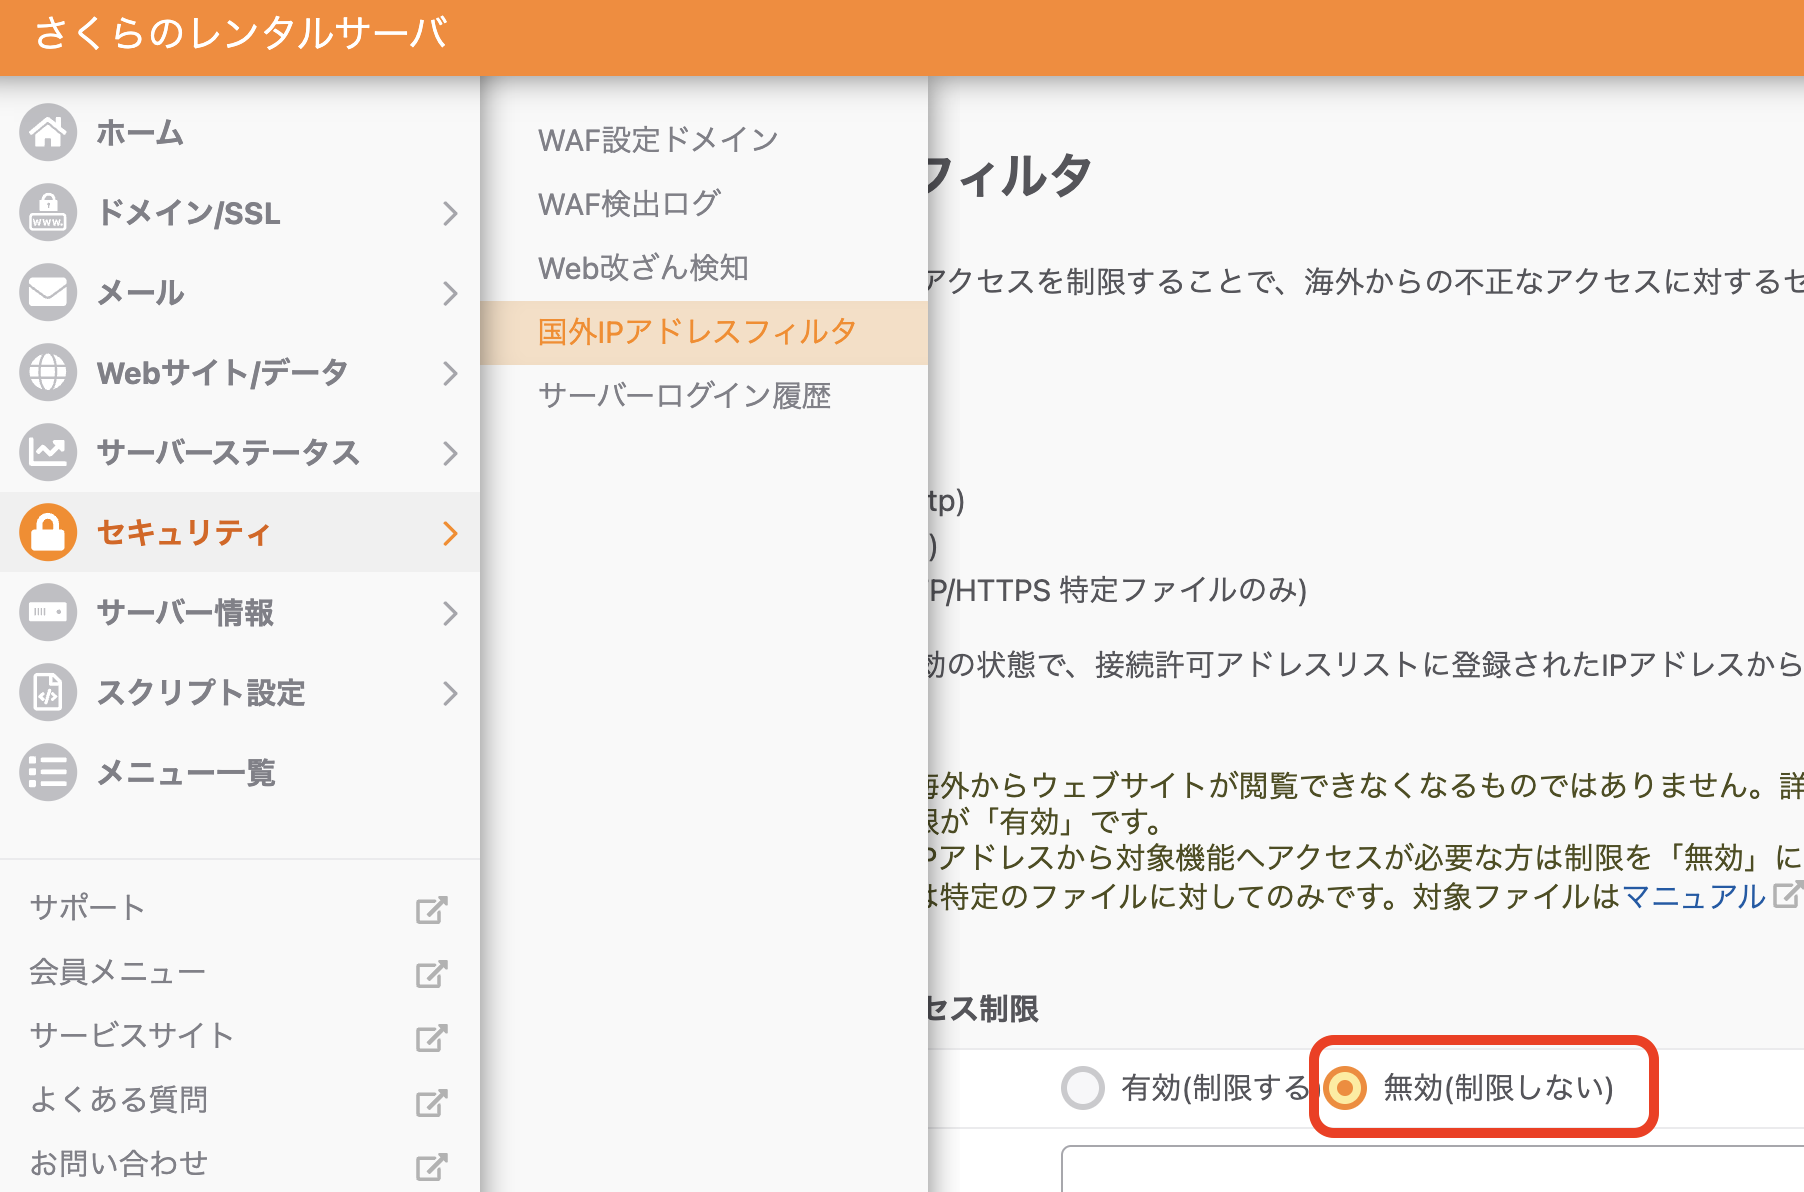The height and width of the screenshot is (1192, 1804).
Task: Open the スクリプト設定 script icon
Action: [47, 692]
